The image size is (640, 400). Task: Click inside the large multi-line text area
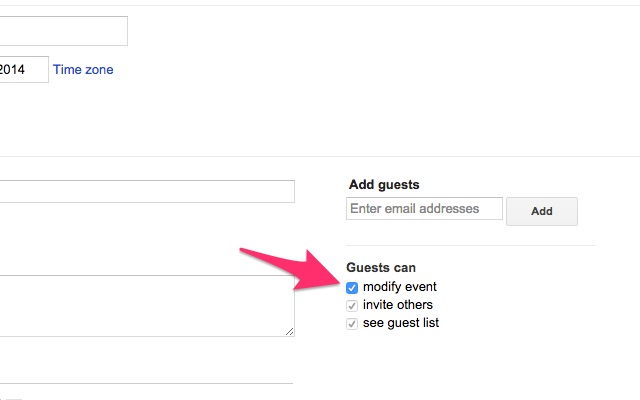[x=146, y=305]
